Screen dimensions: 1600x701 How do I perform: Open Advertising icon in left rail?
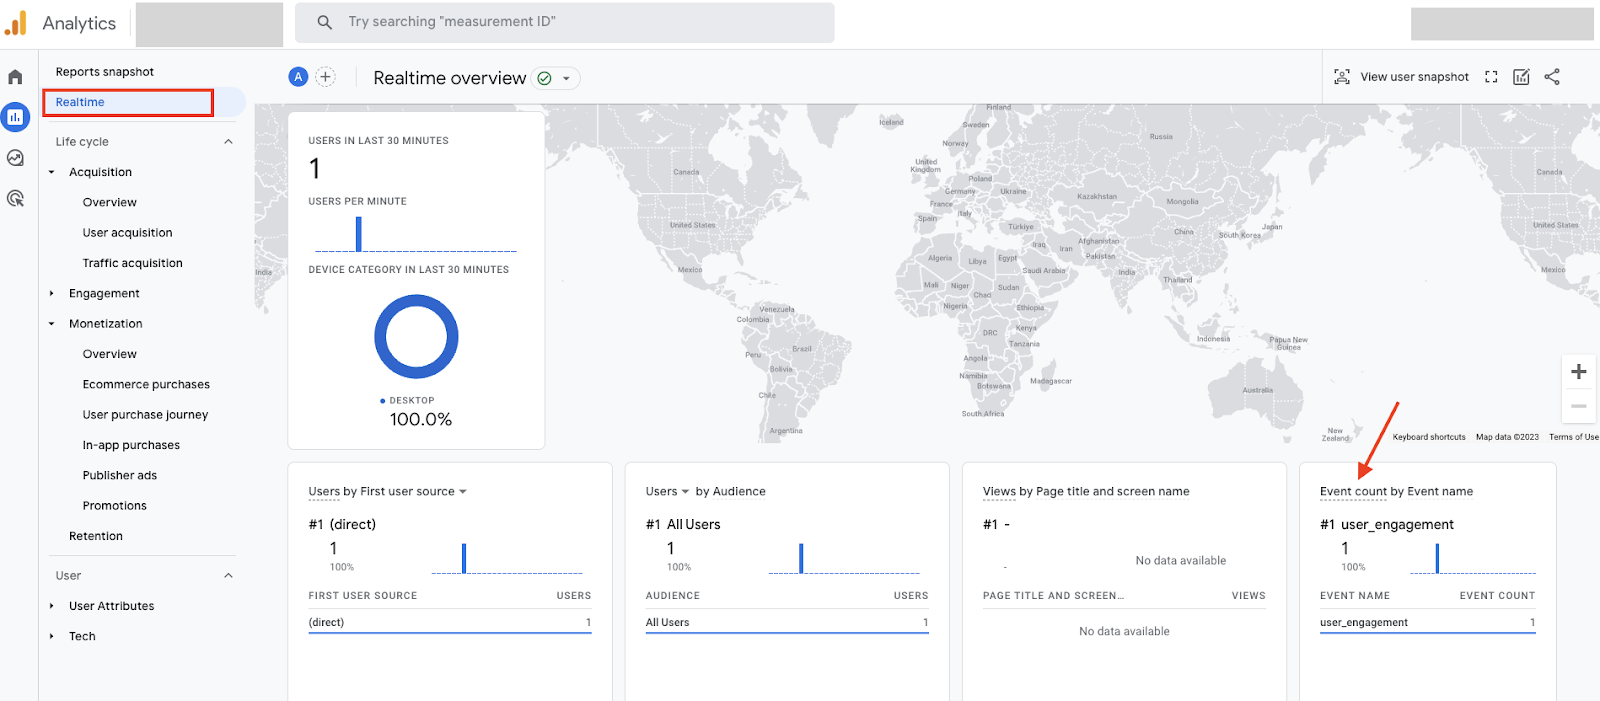[15, 198]
